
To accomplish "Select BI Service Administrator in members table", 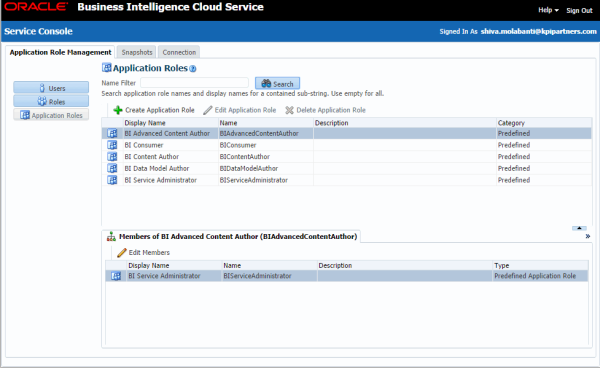I will [x=164, y=276].
